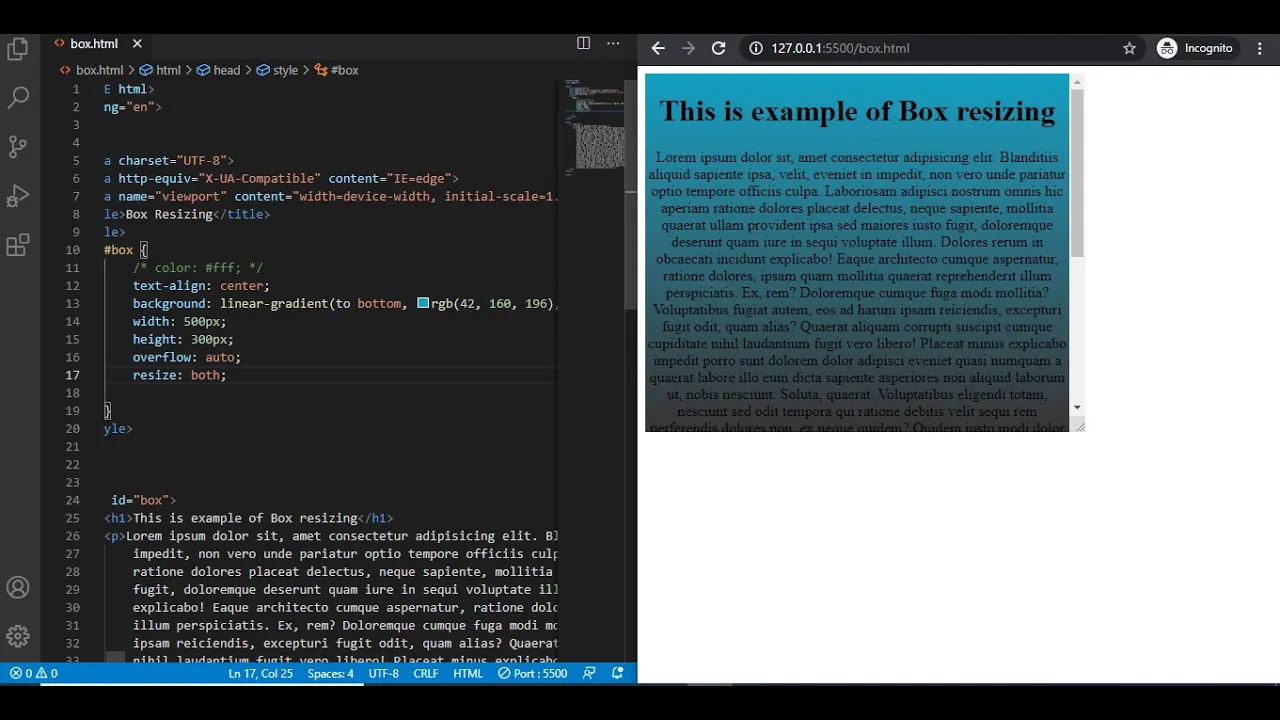Image resolution: width=1280 pixels, height=720 pixels.
Task: Click the box scrollbar down arrow
Action: tap(1077, 407)
